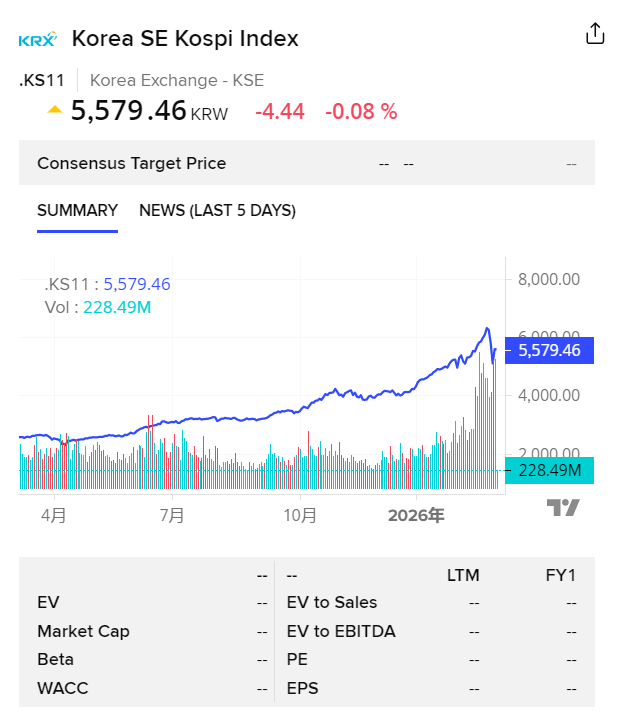
Task: Select the Consensus Target Price row
Action: point(131,163)
